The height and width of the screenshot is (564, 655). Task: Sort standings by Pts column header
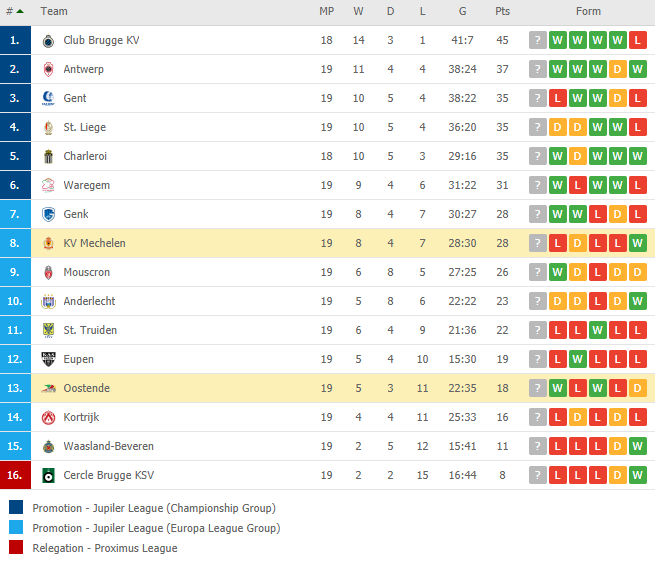point(502,11)
